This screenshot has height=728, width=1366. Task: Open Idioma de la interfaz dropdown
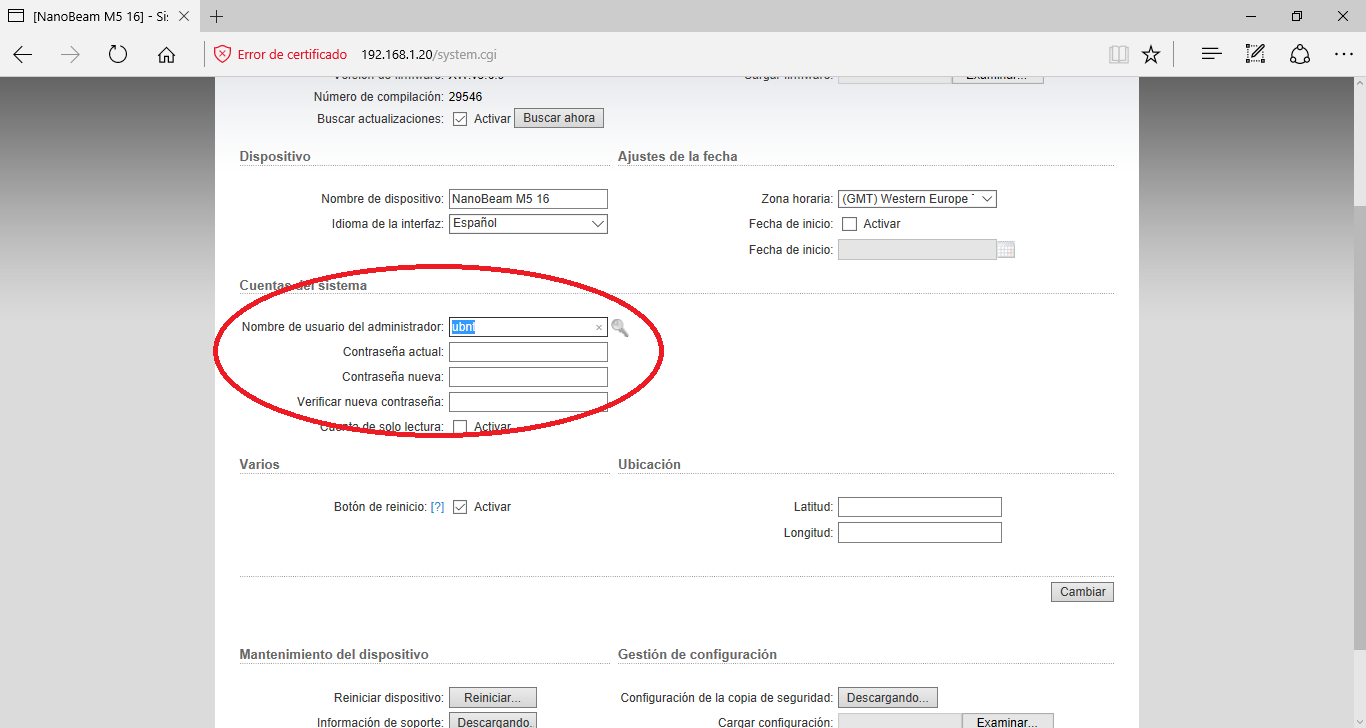tap(528, 223)
